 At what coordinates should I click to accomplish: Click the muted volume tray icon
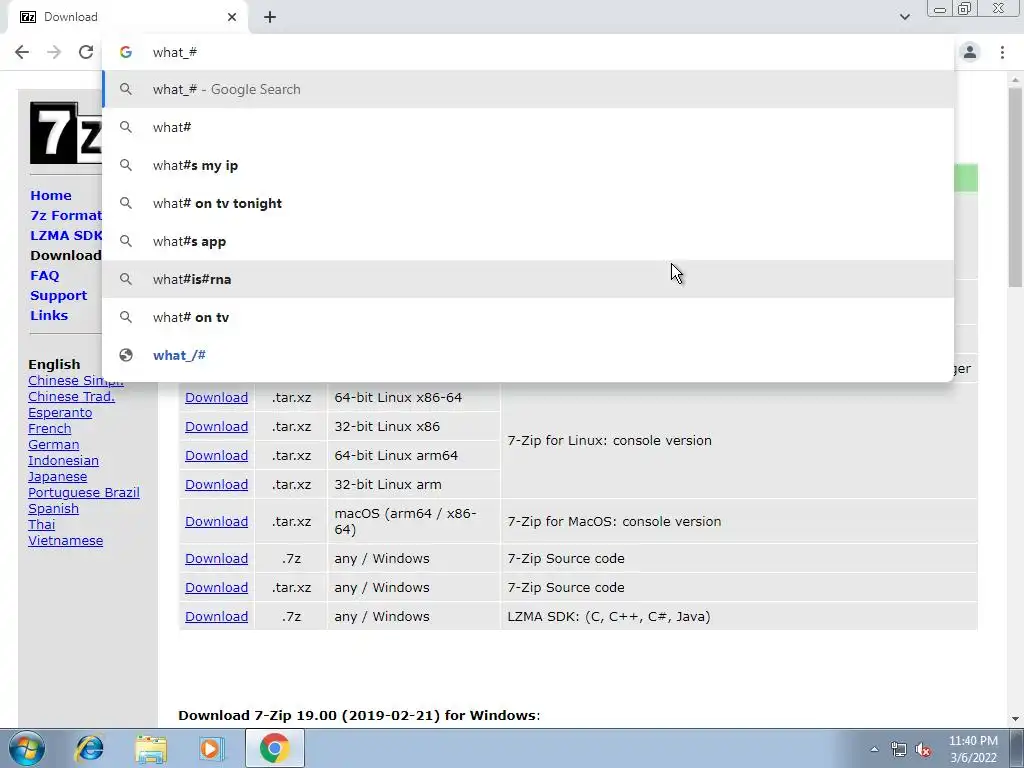pos(923,749)
